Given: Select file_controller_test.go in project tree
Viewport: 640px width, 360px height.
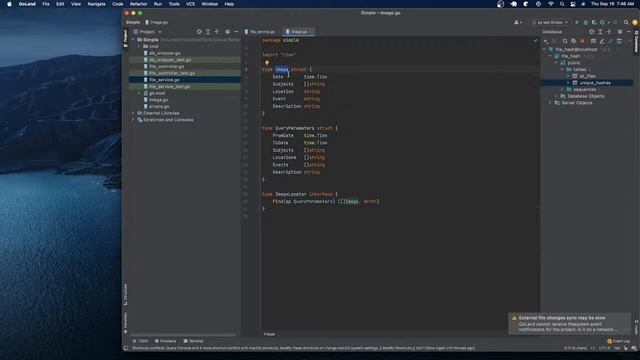Looking at the screenshot, I should coord(172,73).
